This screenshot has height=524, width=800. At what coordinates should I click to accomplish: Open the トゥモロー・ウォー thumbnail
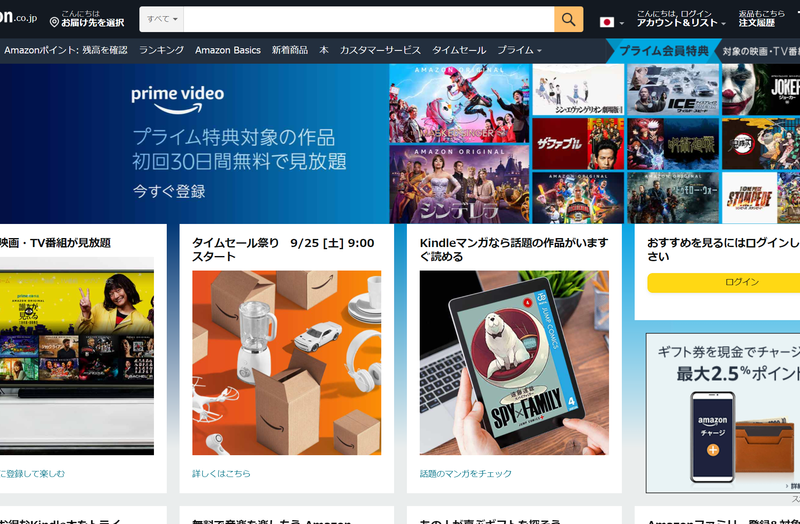[x=673, y=197]
